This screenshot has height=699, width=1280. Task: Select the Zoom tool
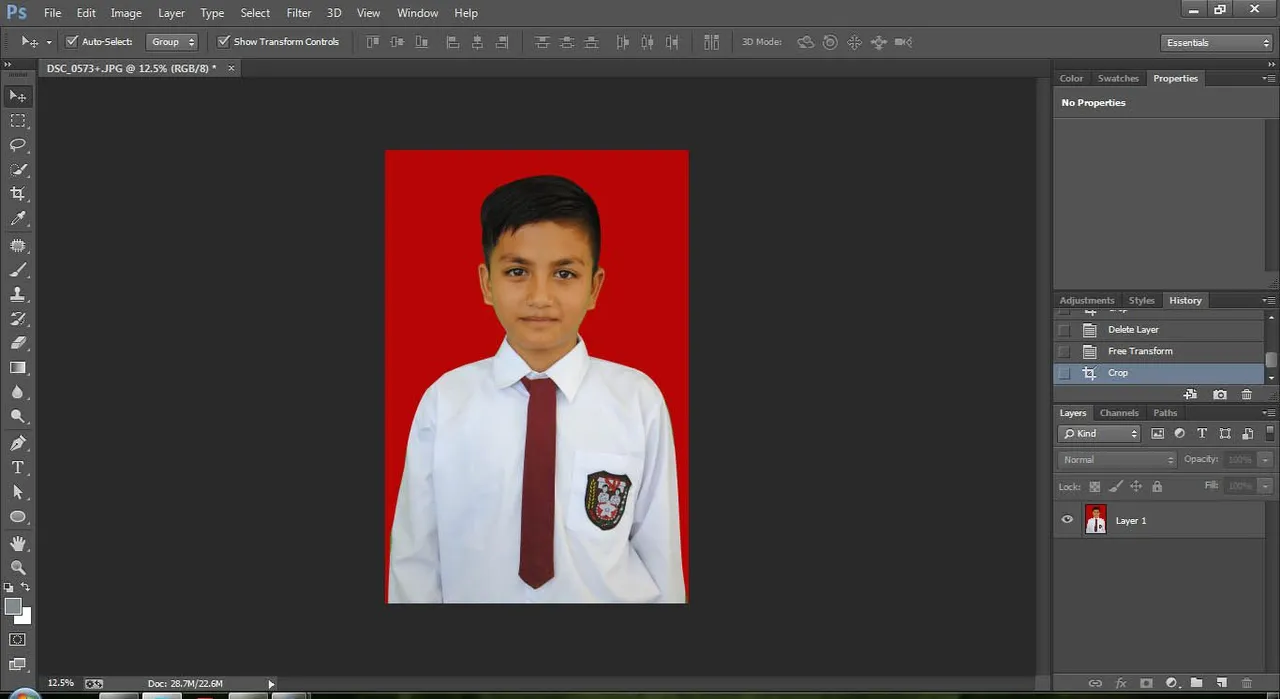(x=18, y=567)
